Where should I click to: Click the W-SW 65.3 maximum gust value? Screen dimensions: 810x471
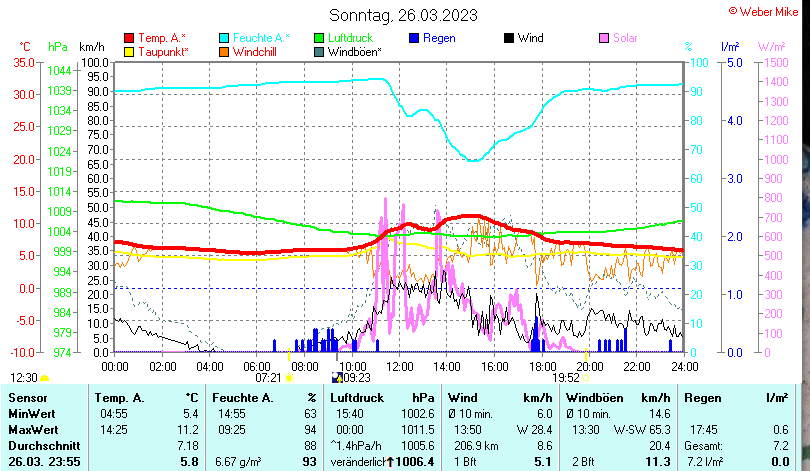[x=642, y=430]
